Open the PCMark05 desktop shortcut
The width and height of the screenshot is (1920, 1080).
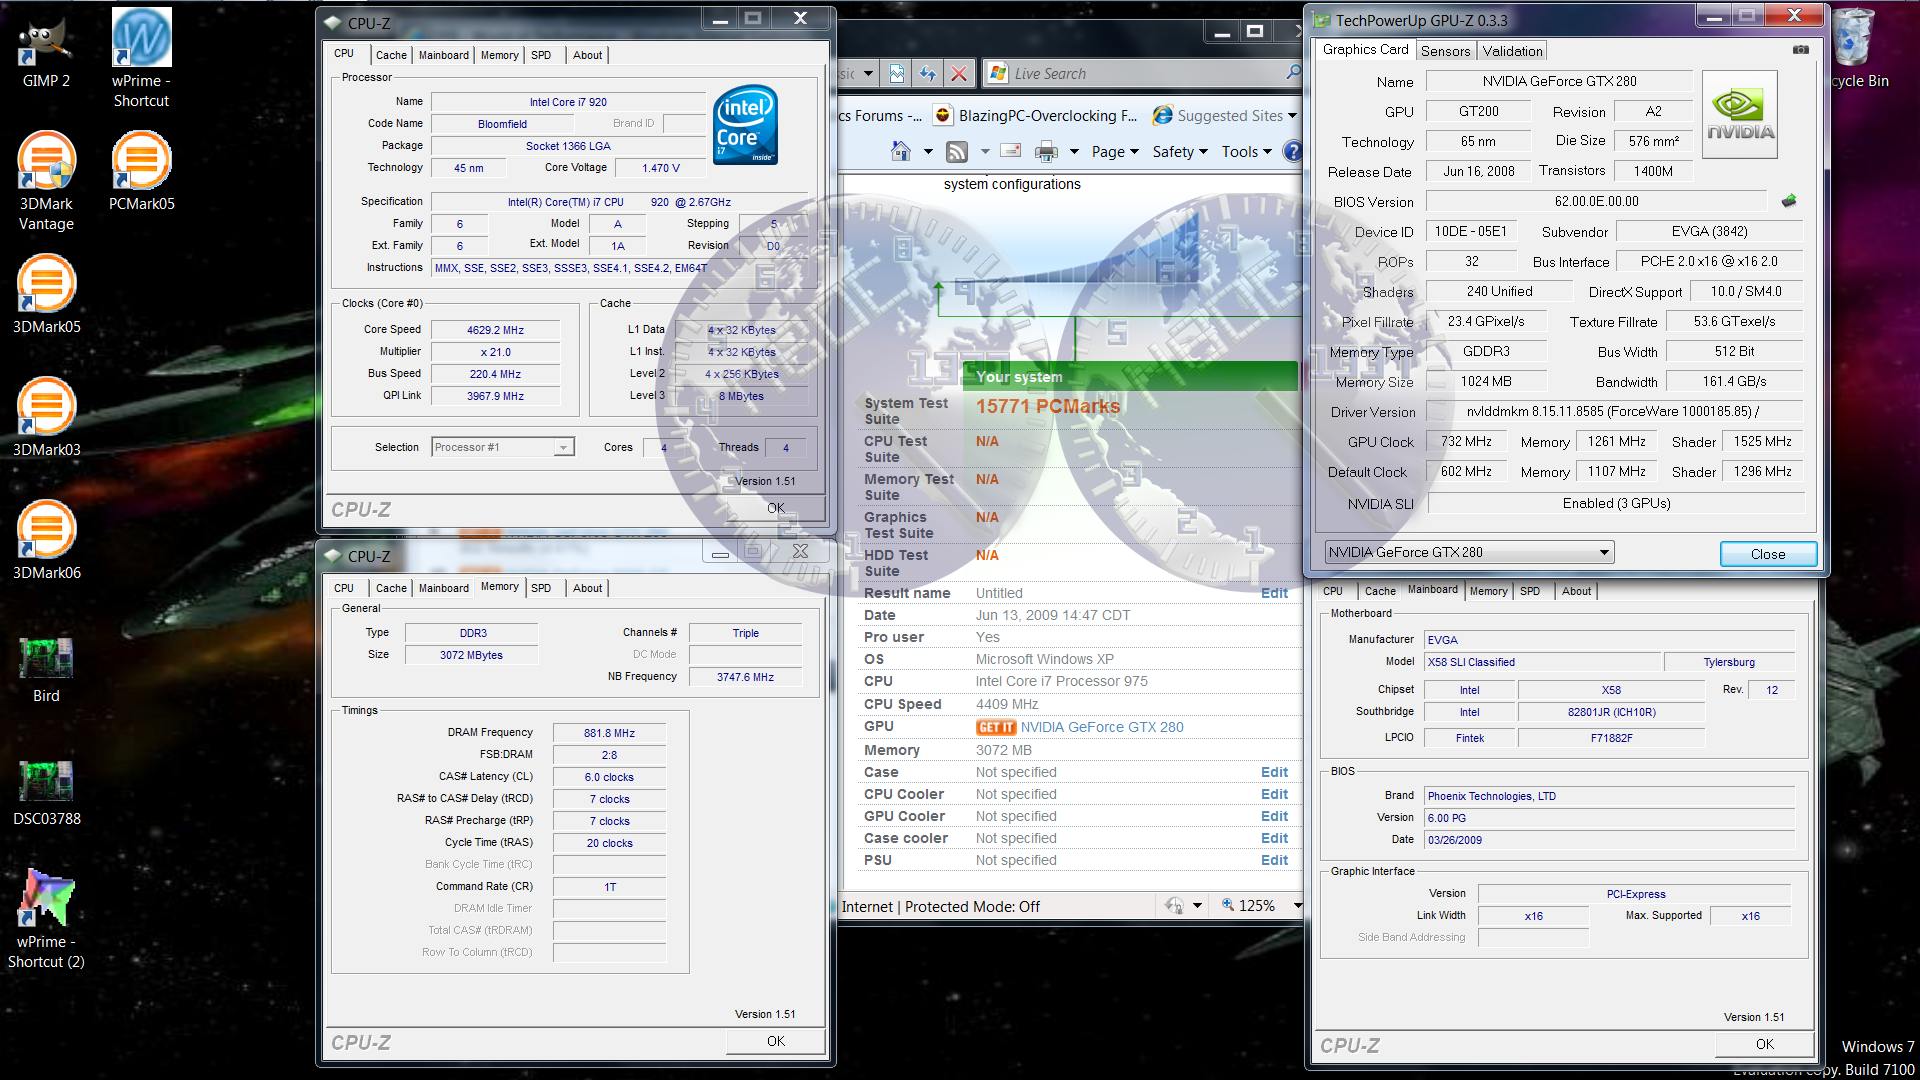pos(141,171)
